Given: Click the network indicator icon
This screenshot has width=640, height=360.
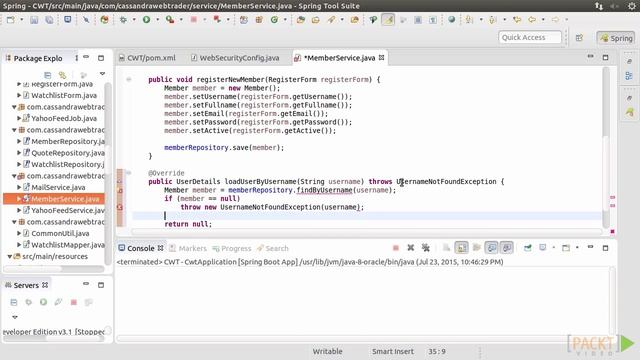Looking at the screenshot, I should pos(599,6).
